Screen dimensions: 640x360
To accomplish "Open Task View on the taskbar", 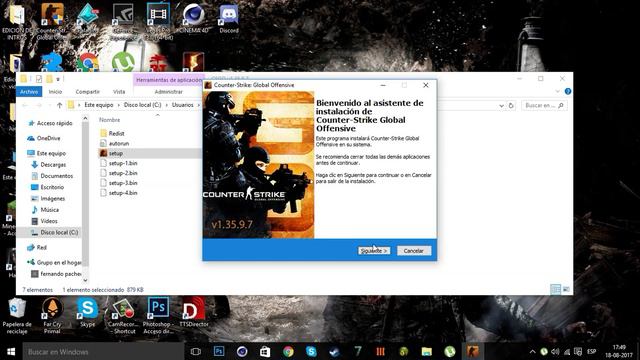I will click(196, 351).
